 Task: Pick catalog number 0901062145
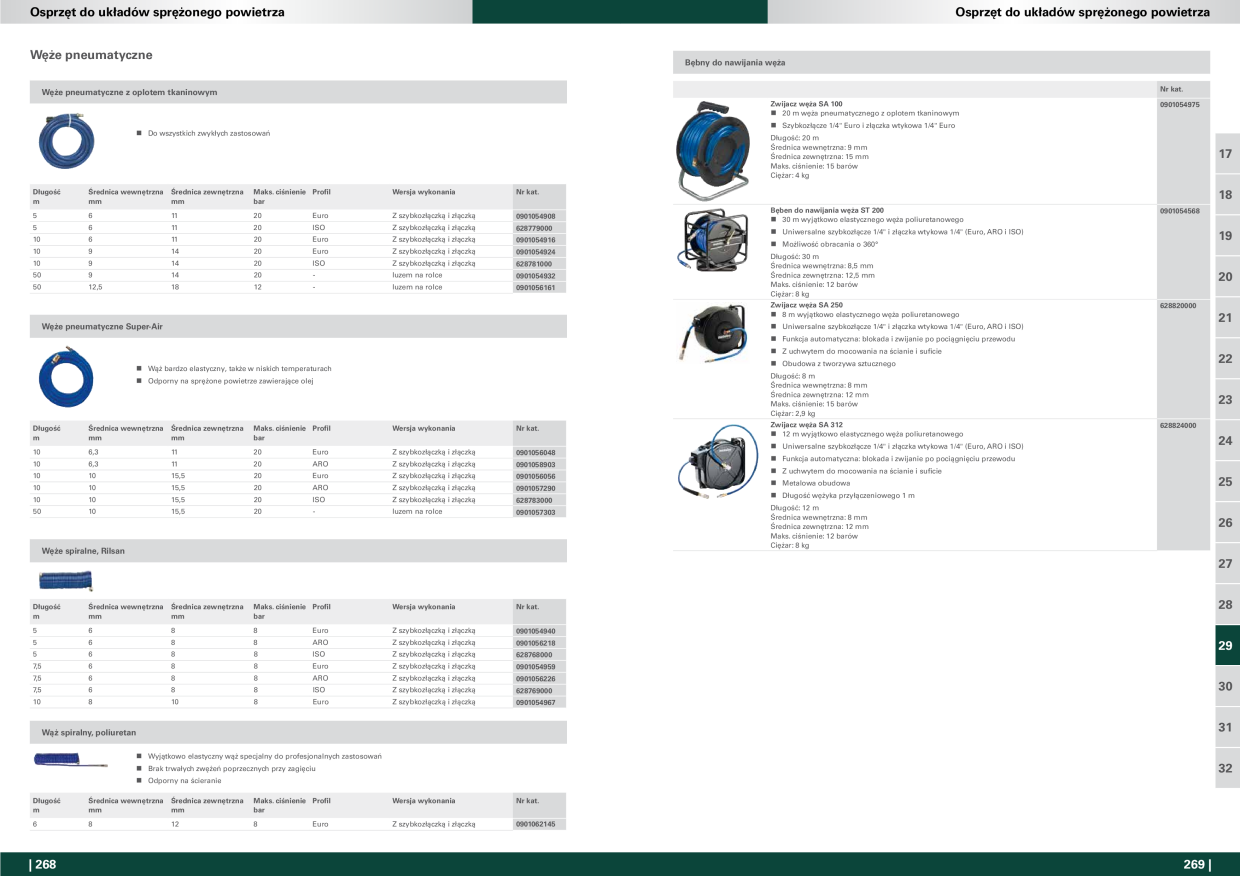point(535,825)
